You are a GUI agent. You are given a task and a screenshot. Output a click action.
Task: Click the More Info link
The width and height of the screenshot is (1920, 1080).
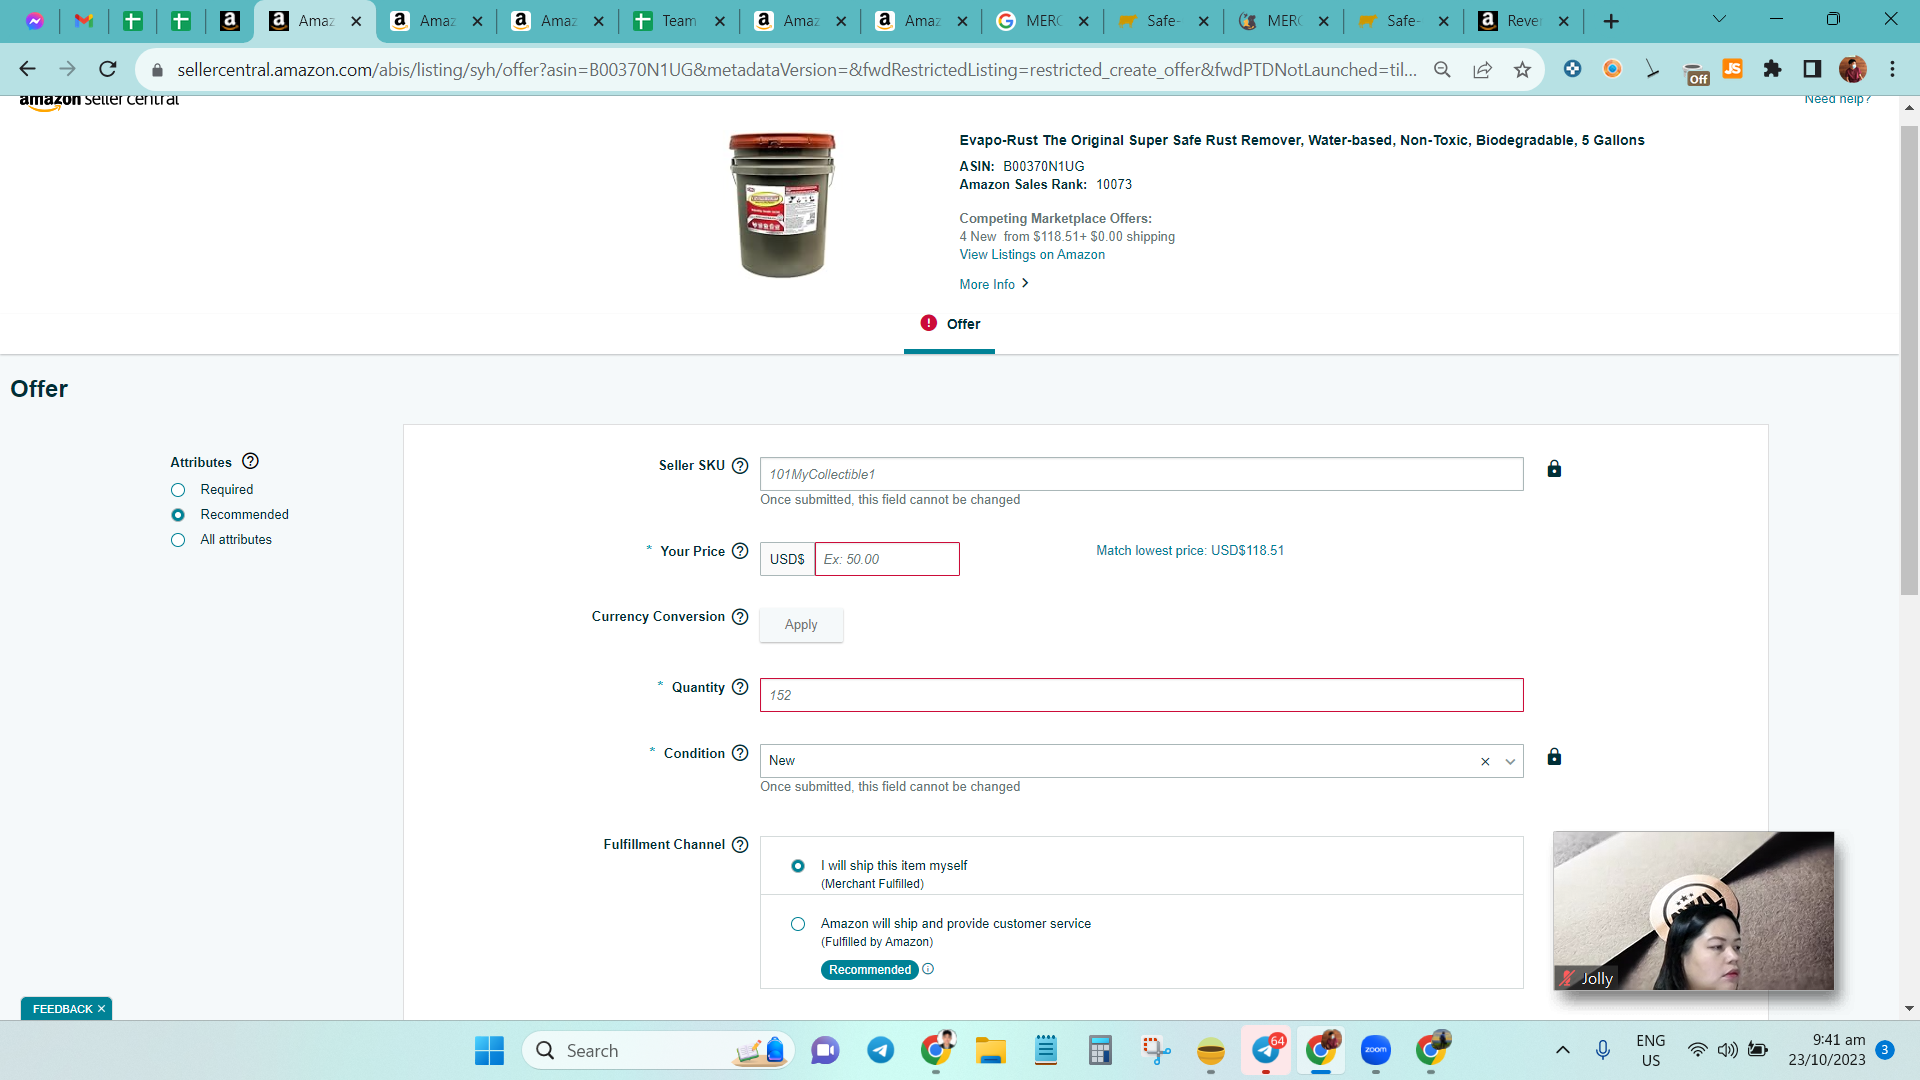pyautogui.click(x=987, y=285)
